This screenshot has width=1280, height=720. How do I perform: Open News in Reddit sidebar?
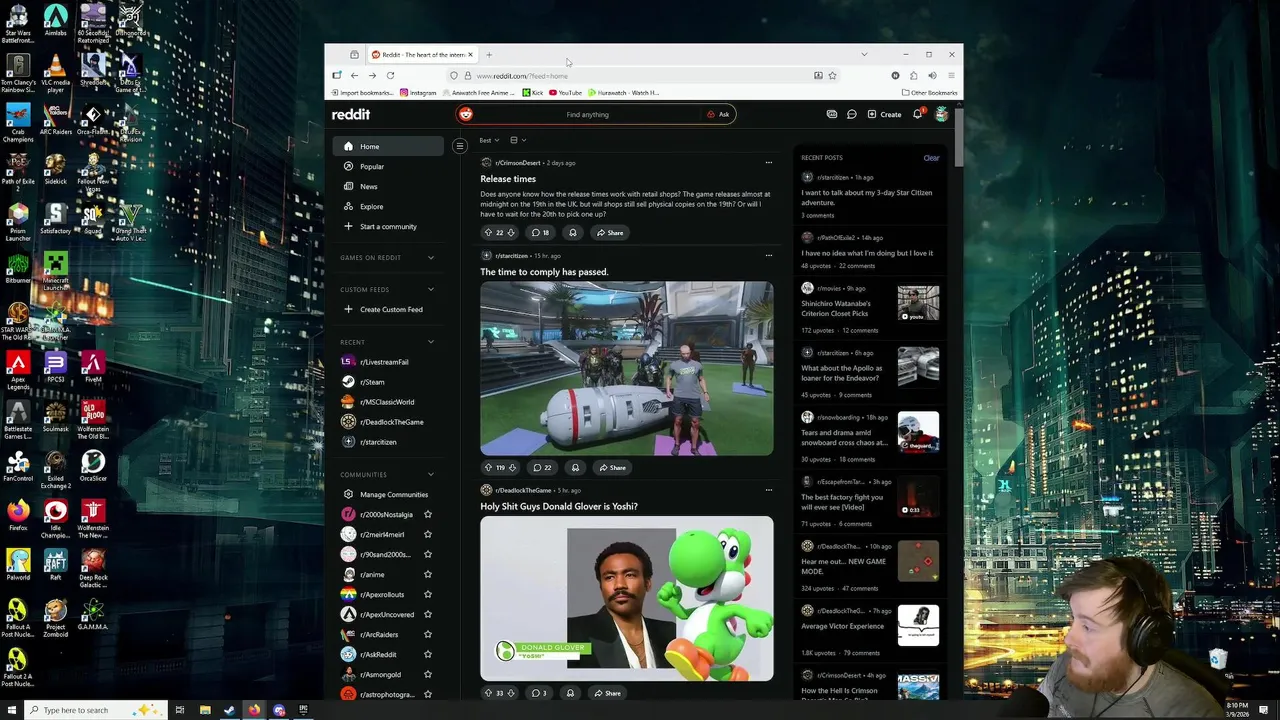coord(388,186)
